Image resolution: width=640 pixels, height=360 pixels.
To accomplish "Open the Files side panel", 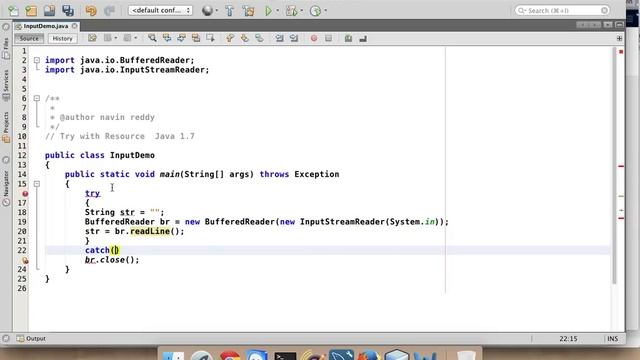I will (6, 49).
